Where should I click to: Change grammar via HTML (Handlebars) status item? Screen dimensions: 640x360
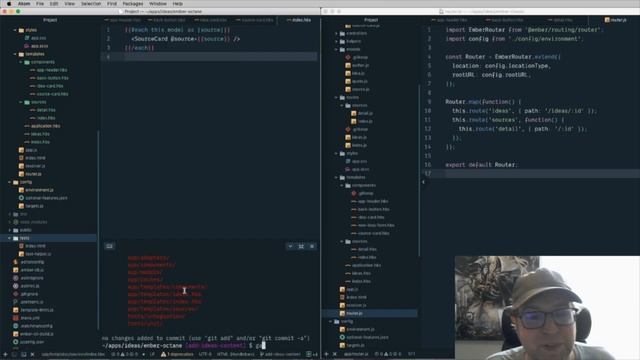[x=235, y=354]
